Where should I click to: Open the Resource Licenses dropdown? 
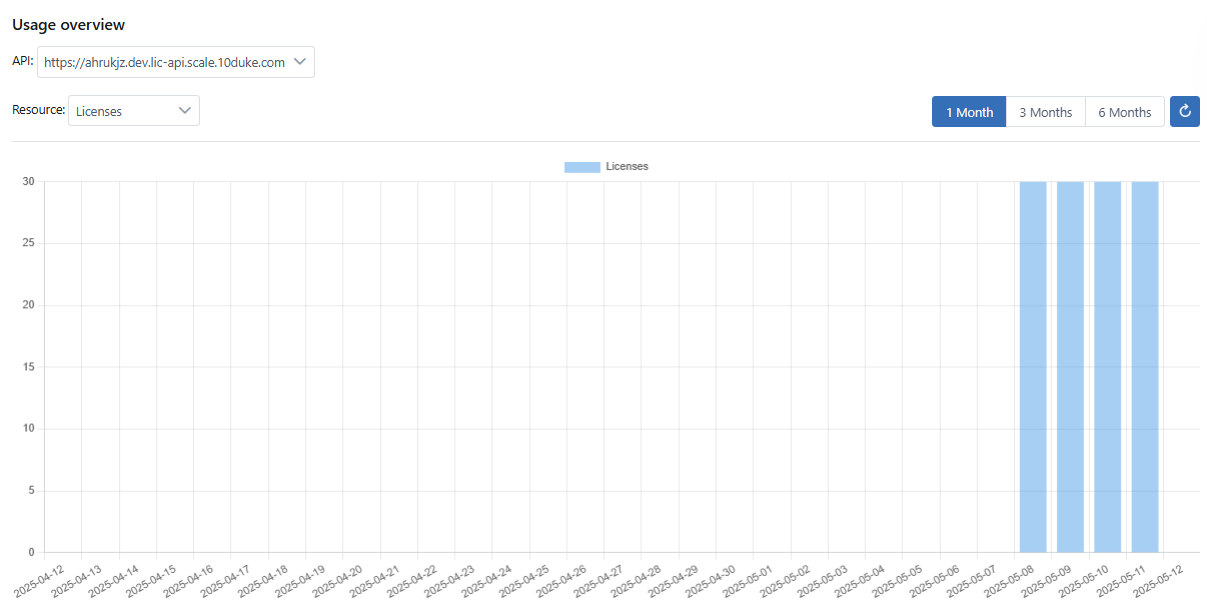click(134, 111)
